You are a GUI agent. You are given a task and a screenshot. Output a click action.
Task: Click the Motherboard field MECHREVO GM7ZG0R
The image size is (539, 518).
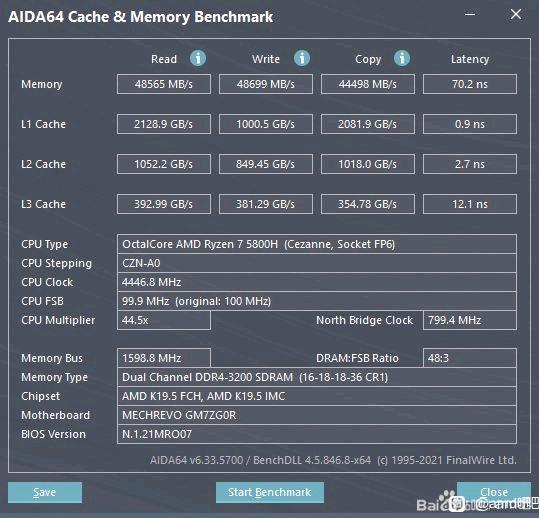click(317, 415)
